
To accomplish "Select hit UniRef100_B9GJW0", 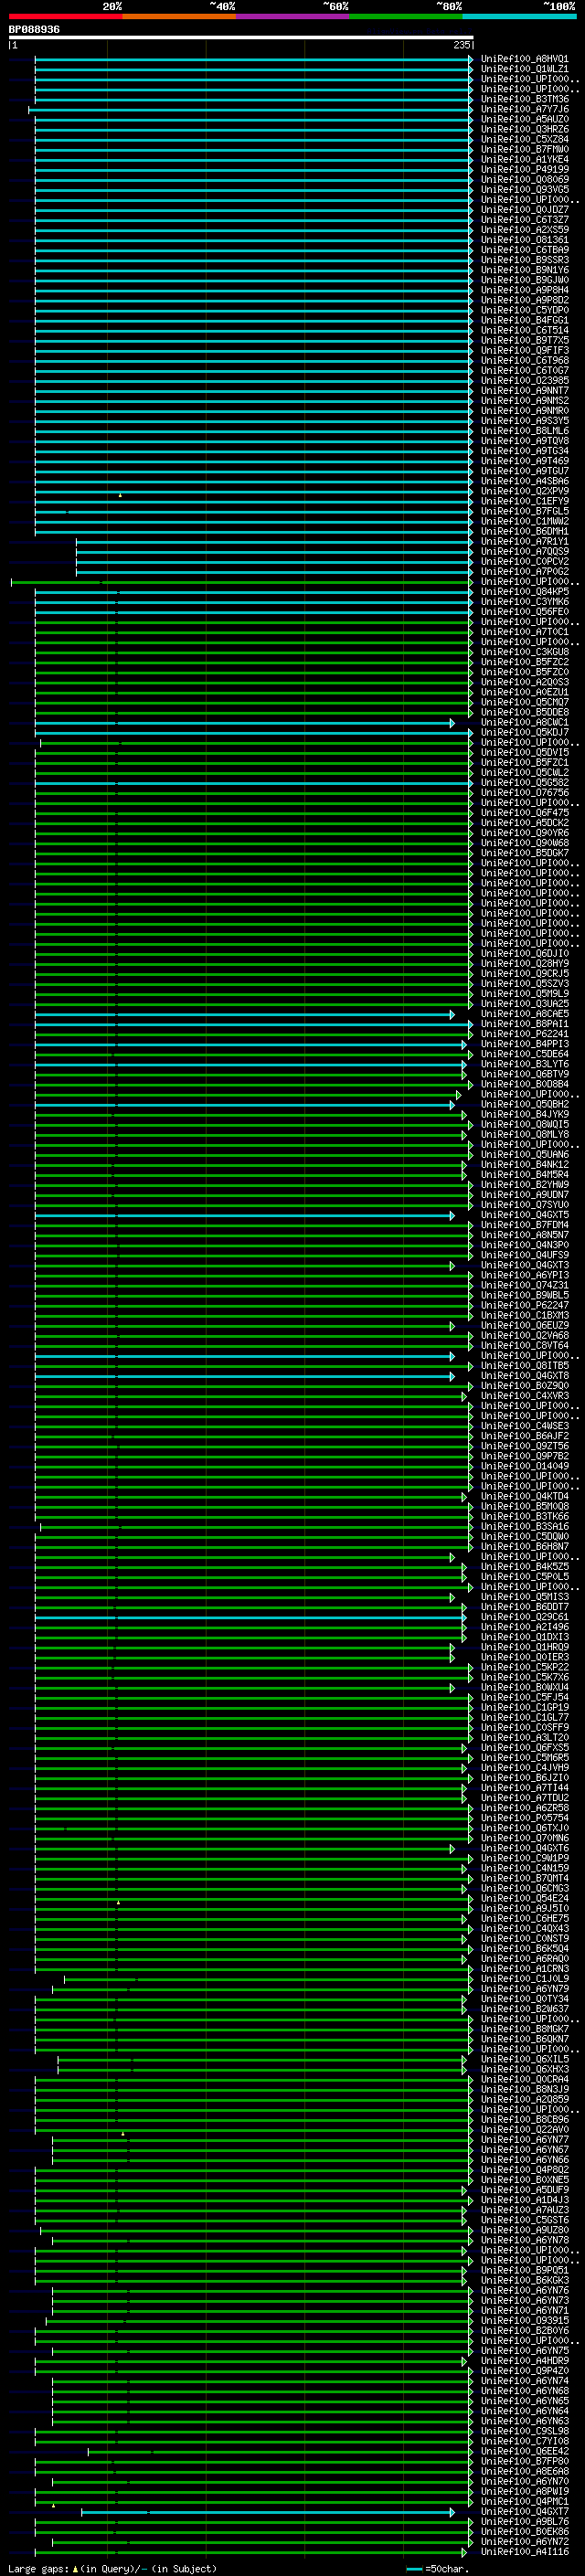I will (525, 280).
